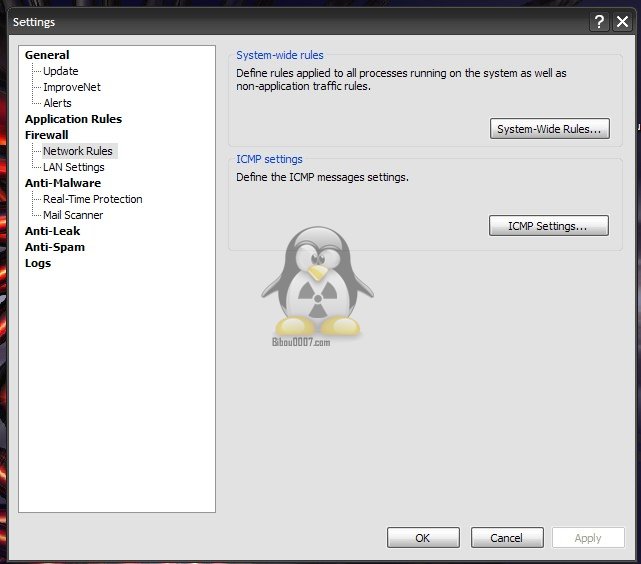Image resolution: width=641 pixels, height=564 pixels.
Task: Confirm with the OK button
Action: point(423,537)
